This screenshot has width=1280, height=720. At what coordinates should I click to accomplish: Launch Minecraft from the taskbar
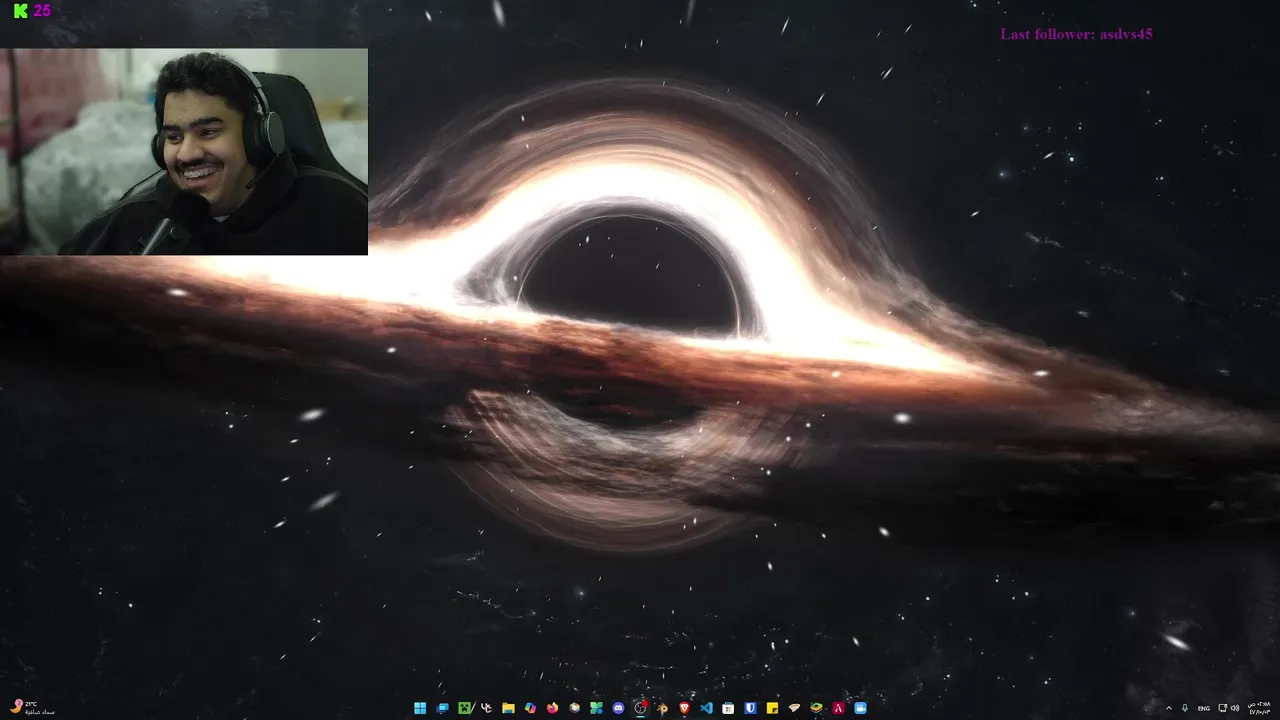(x=464, y=708)
